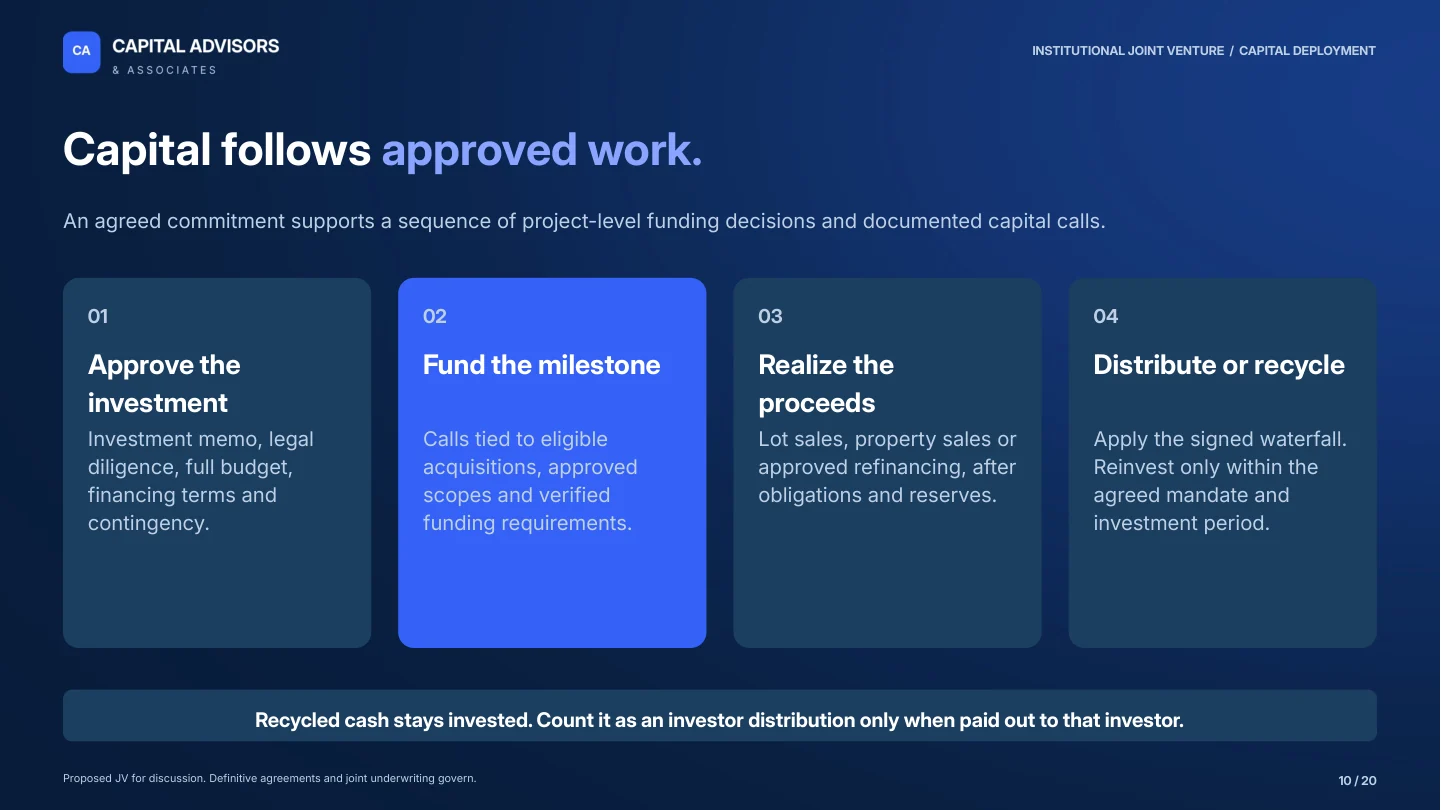Click the page counter 10 / 20
This screenshot has width=1441, height=810.
point(1358,781)
